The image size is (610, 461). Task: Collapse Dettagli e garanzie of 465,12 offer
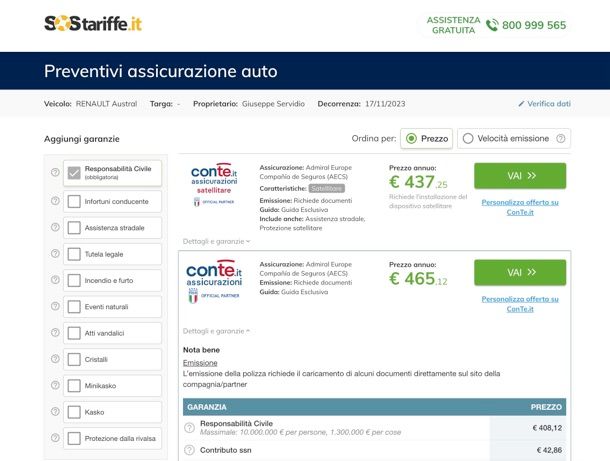(x=216, y=331)
